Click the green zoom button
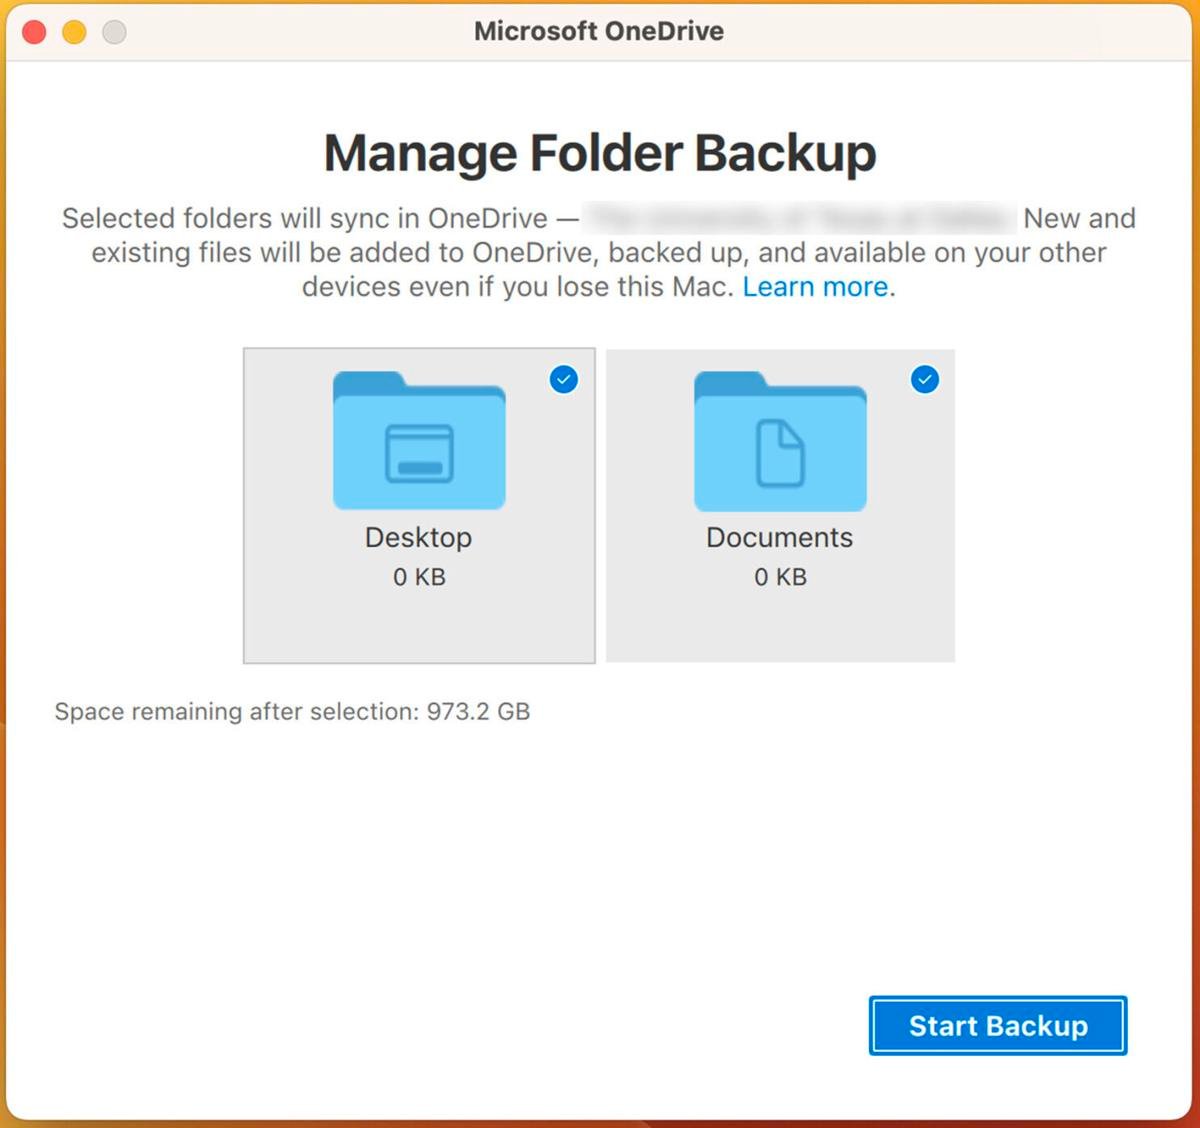The image size is (1200, 1128). (114, 31)
